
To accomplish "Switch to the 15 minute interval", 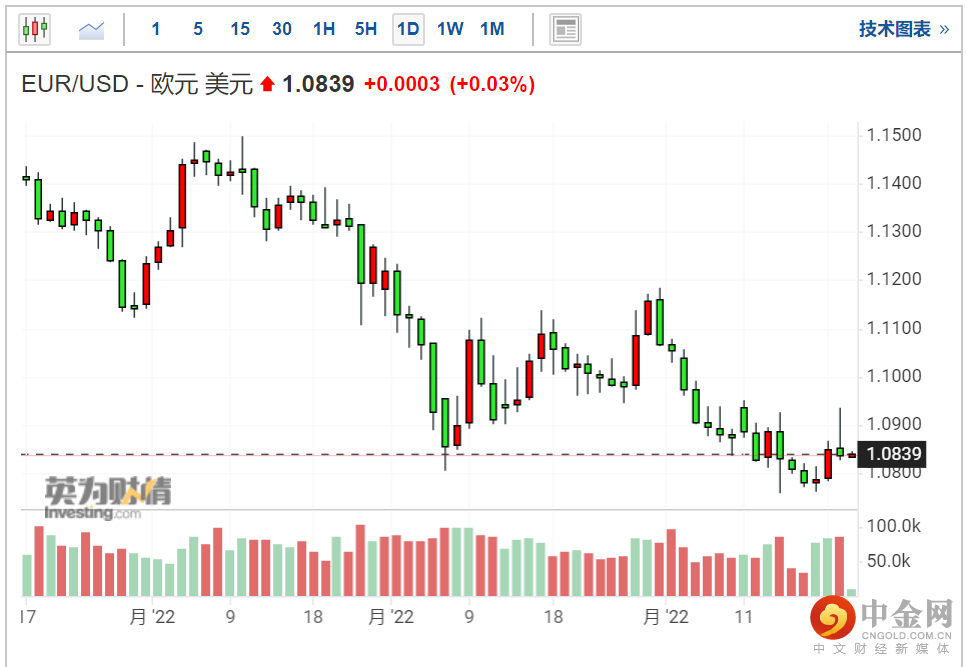I will [240, 29].
